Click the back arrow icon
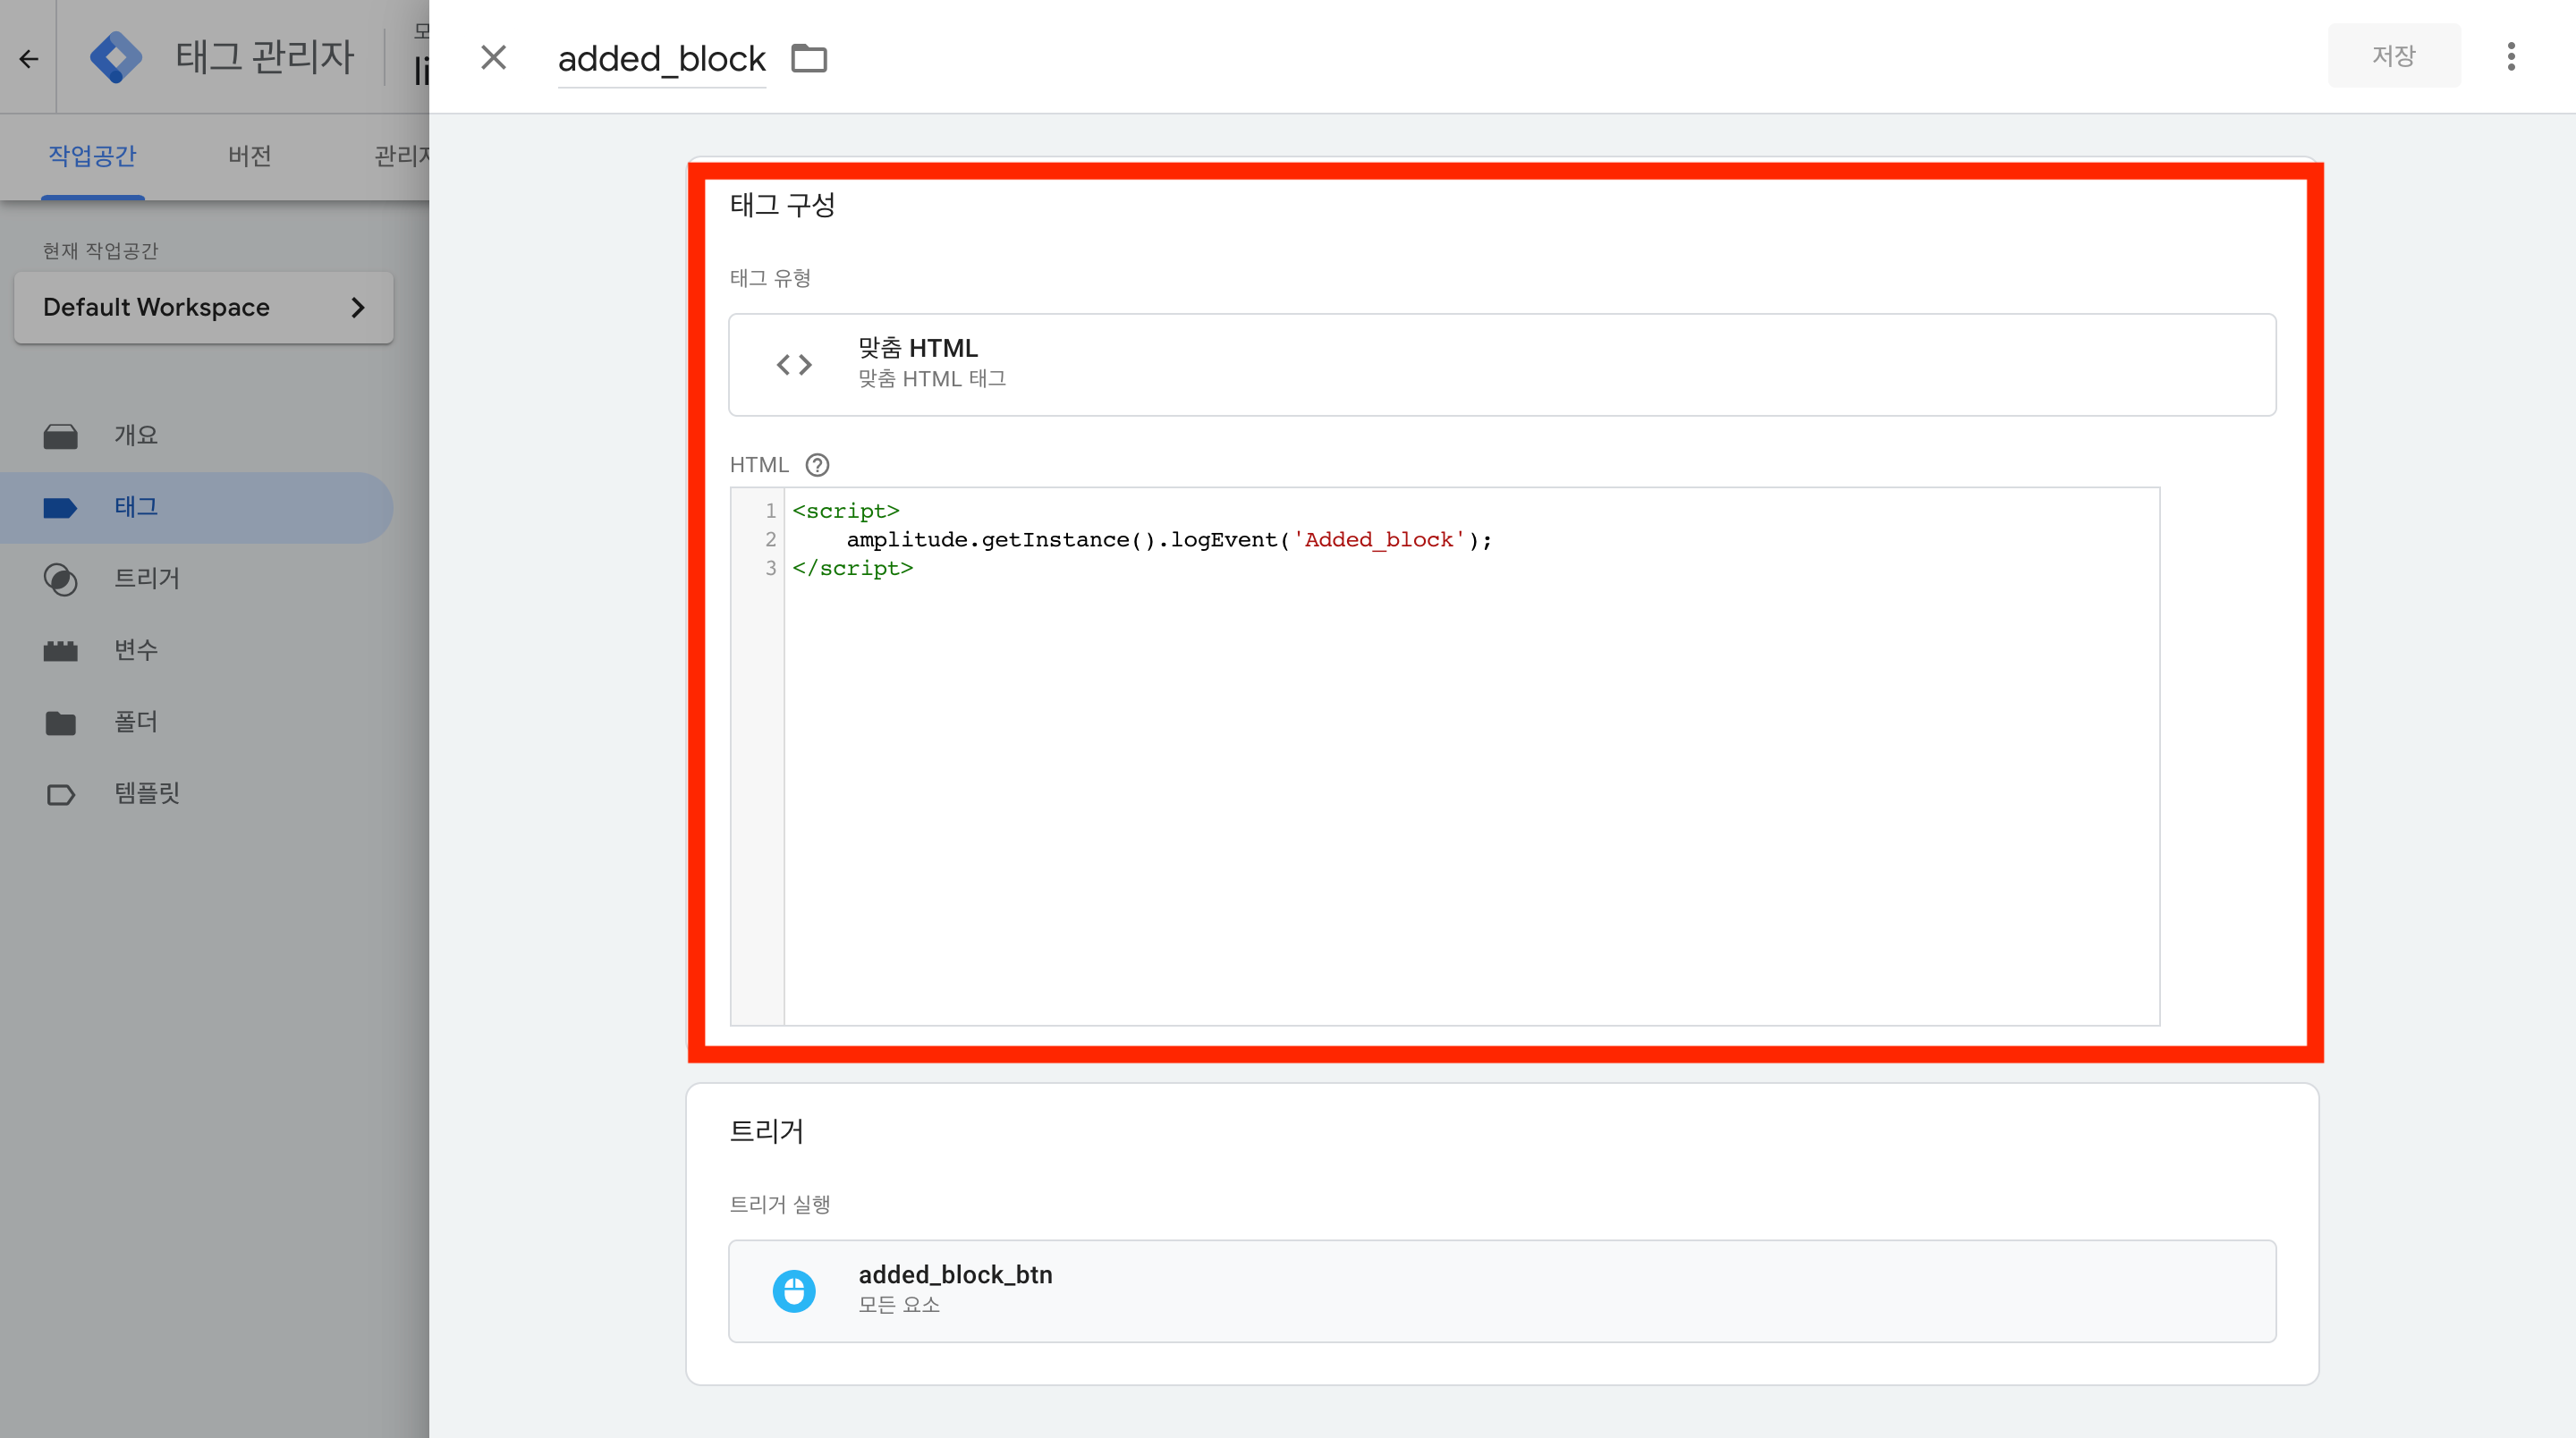This screenshot has height=1438, width=2576. click(28, 59)
